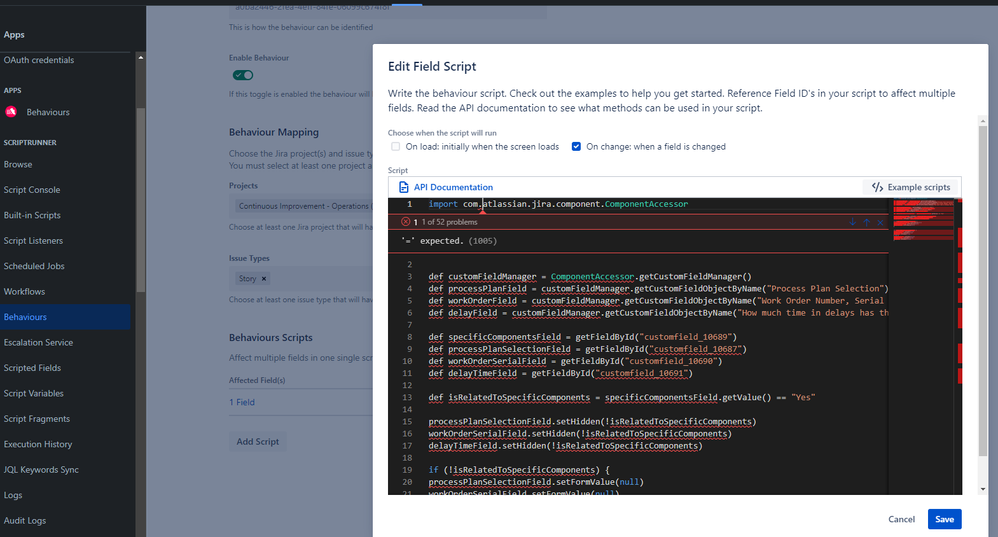Open OAuth credentials in sidebar
The width and height of the screenshot is (998, 537).
(39, 60)
